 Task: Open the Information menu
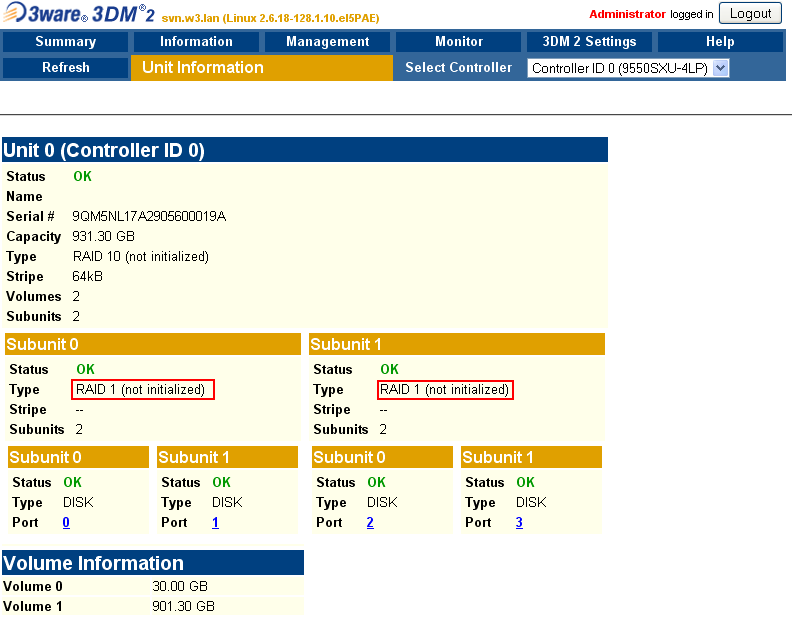pos(196,42)
